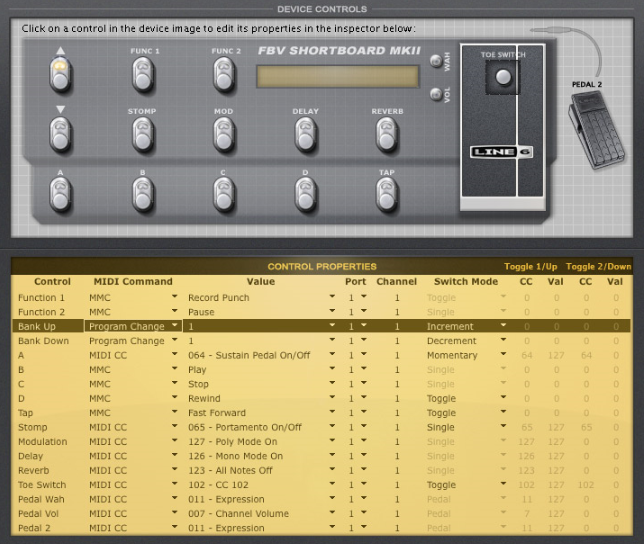This screenshot has width=644, height=544.
Task: Select the DELAY footswitch
Action: [x=306, y=135]
